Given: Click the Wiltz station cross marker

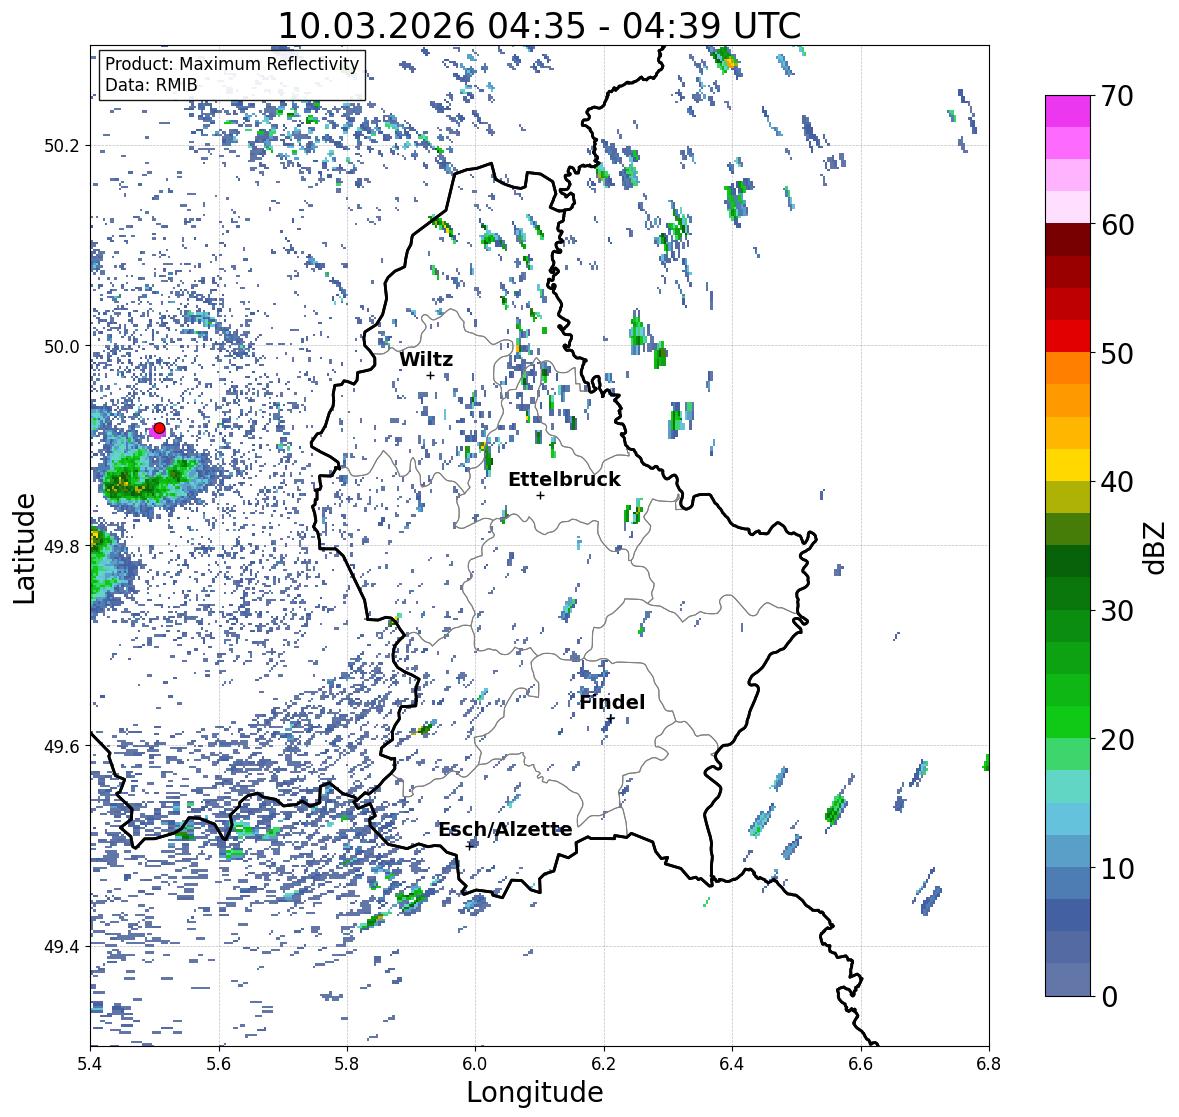Looking at the screenshot, I should click(430, 375).
